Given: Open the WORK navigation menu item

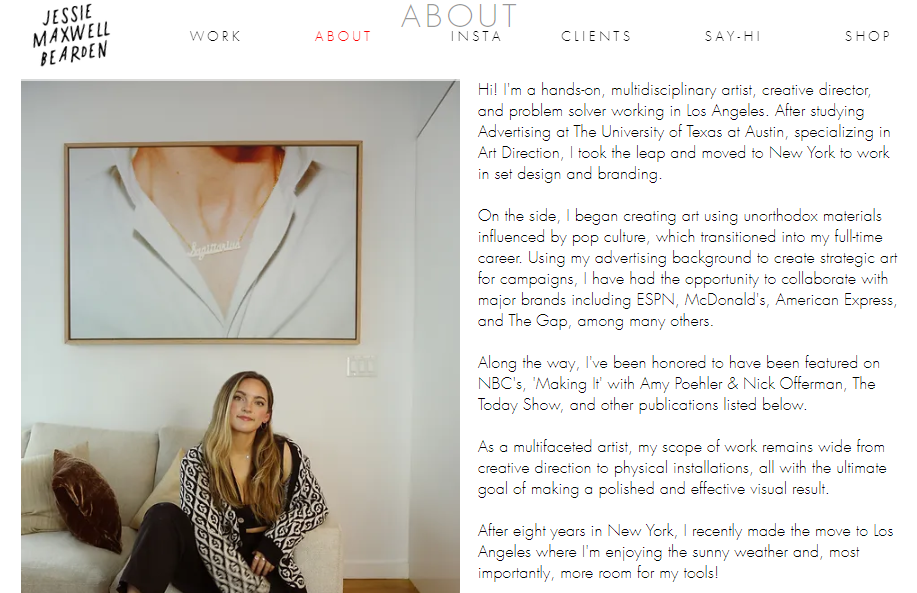Looking at the screenshot, I should point(215,36).
